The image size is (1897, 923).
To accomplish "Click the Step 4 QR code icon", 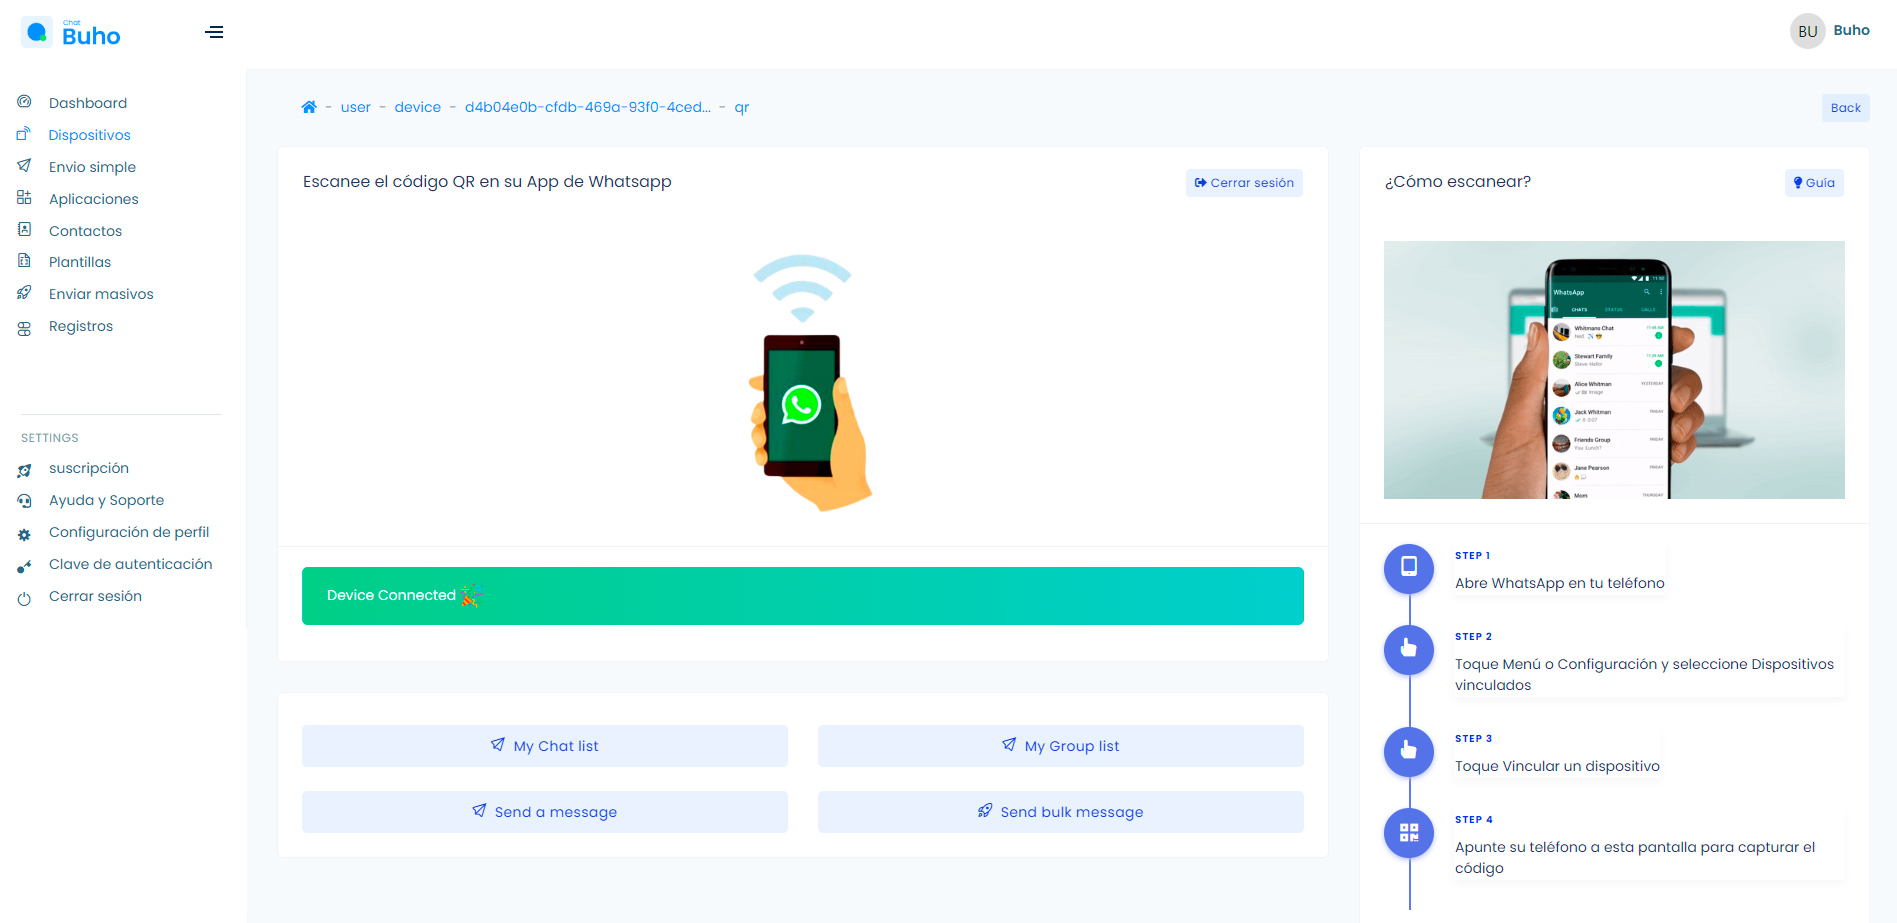I will point(1409,832).
